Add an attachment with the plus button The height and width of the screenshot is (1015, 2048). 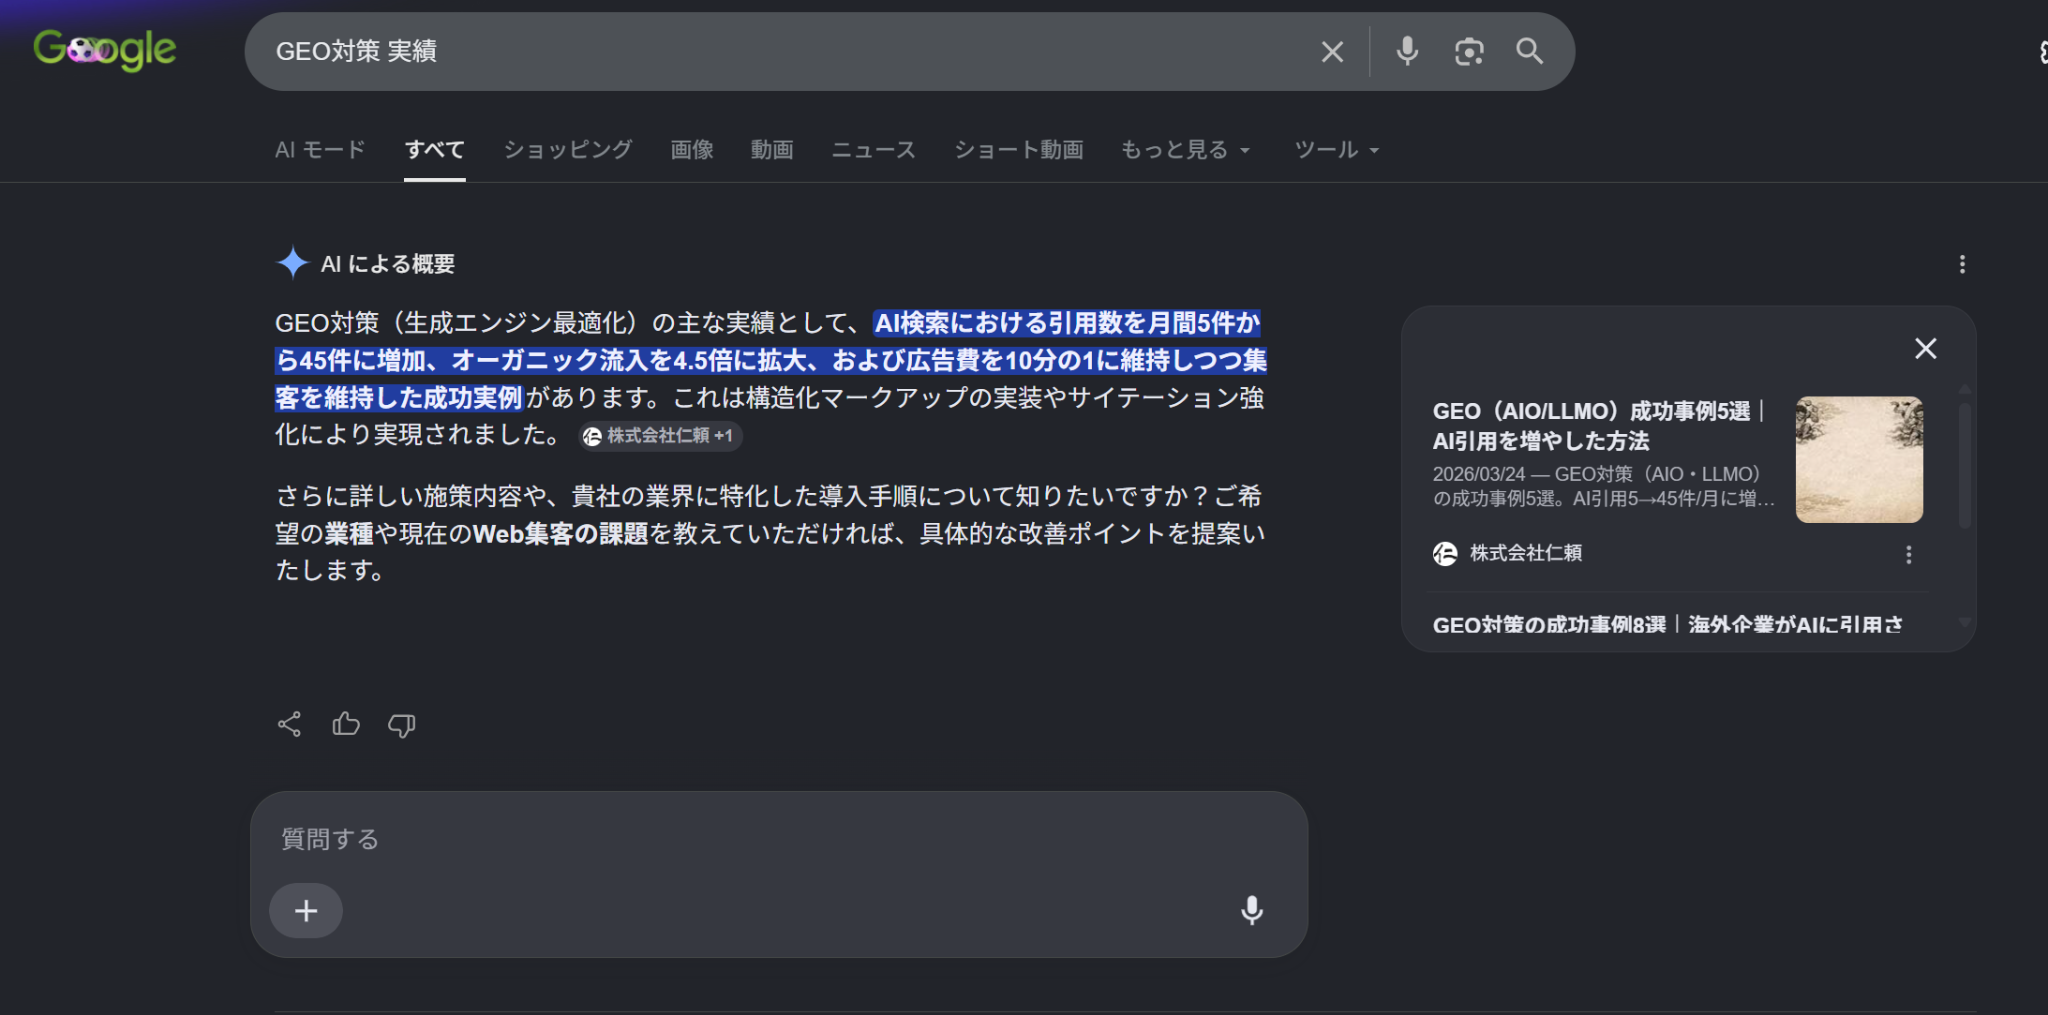point(306,910)
